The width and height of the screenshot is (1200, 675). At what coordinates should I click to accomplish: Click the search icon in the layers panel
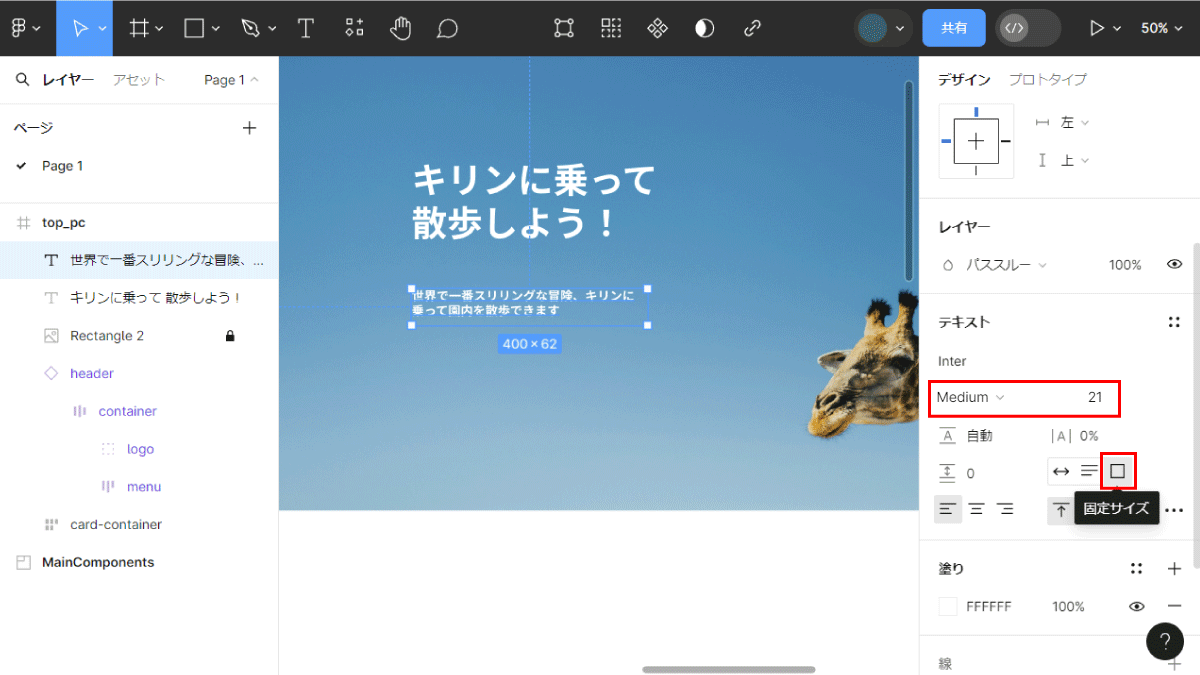point(22,80)
